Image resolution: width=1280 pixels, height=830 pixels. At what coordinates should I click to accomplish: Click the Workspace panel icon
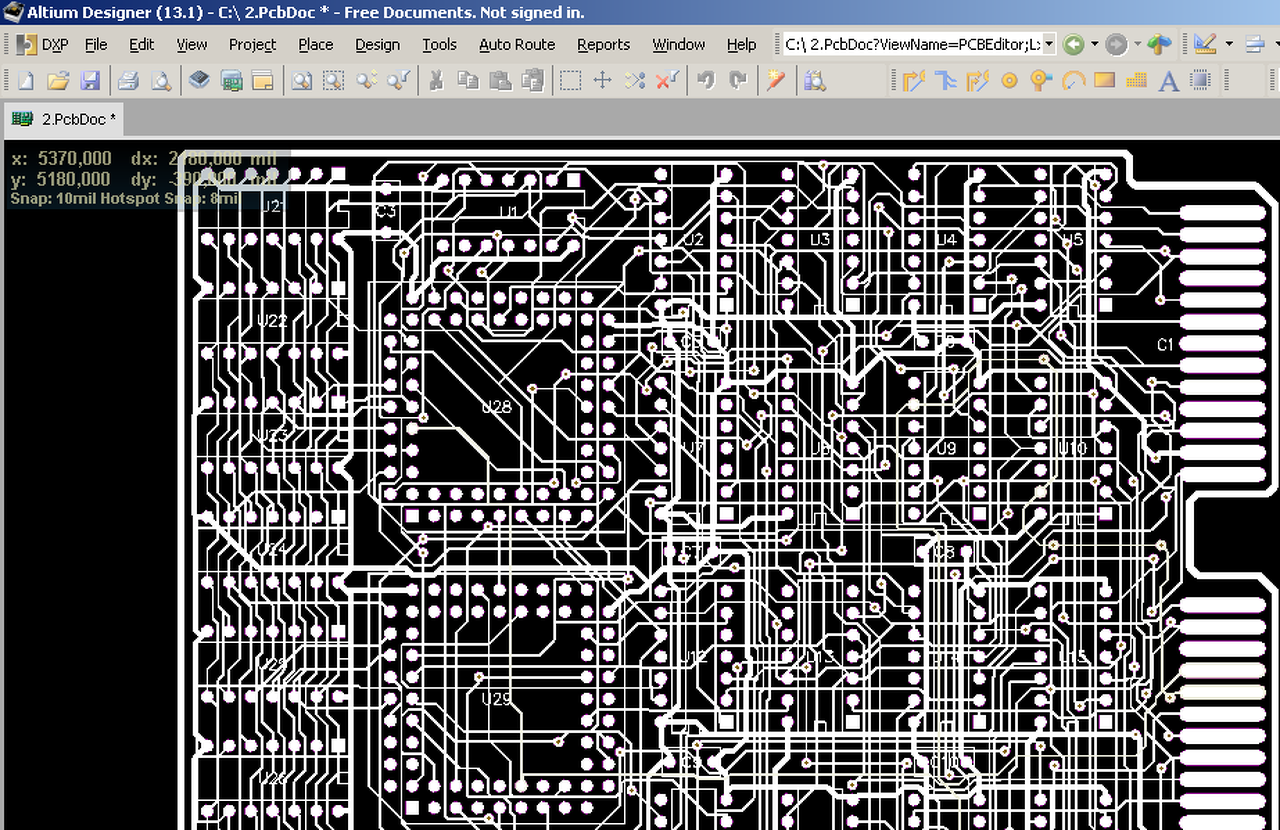click(x=263, y=81)
